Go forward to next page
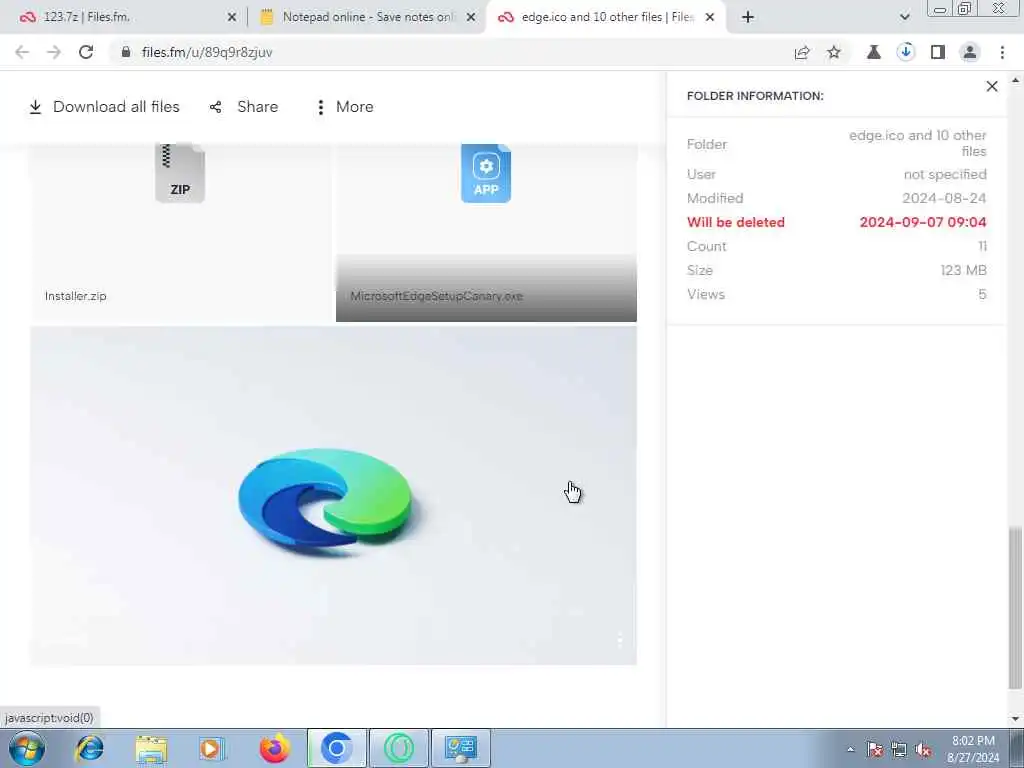 (x=54, y=52)
